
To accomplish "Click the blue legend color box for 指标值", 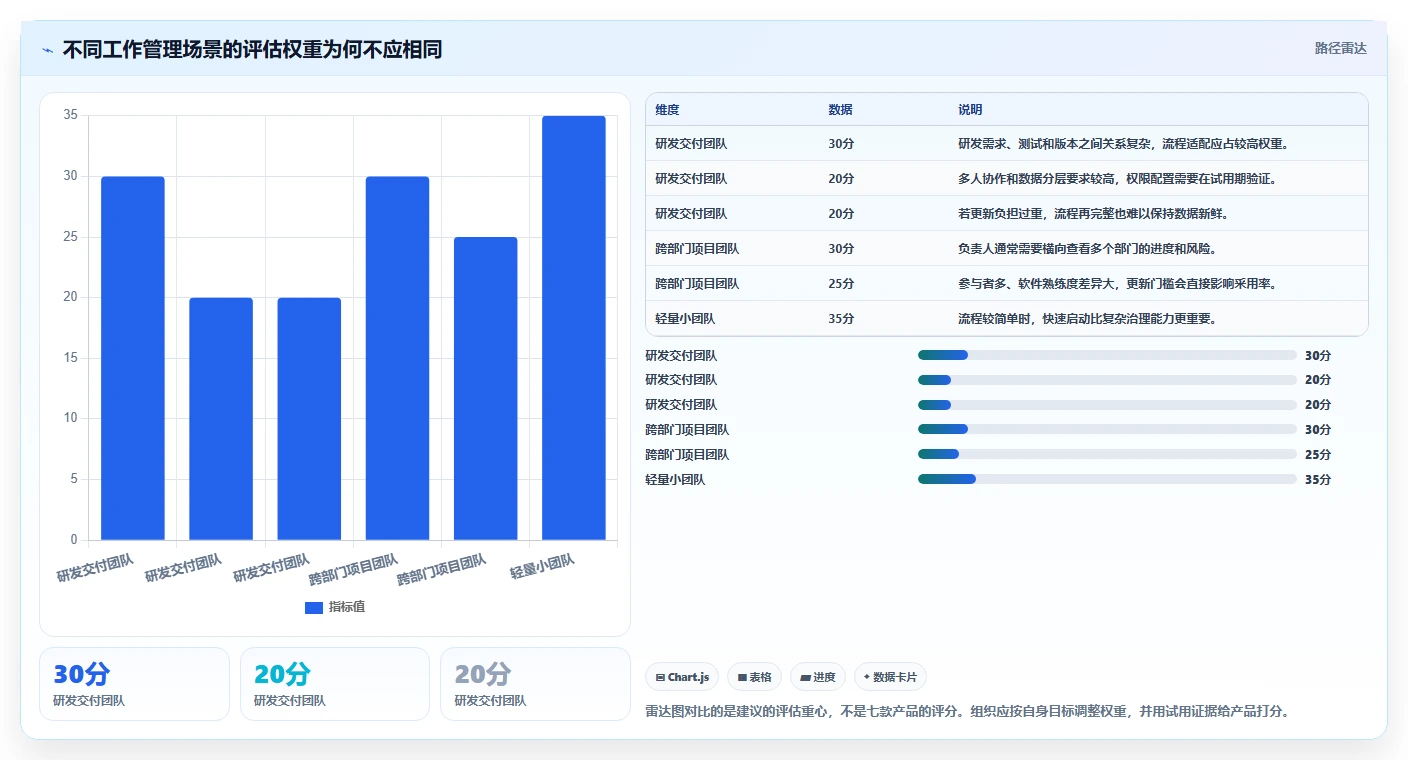I will (314, 607).
